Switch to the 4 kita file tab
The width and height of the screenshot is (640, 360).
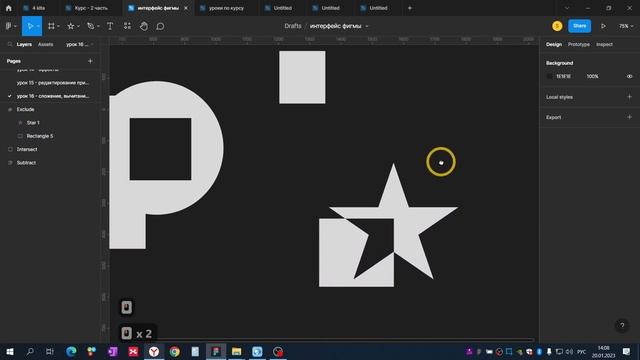tap(39, 8)
